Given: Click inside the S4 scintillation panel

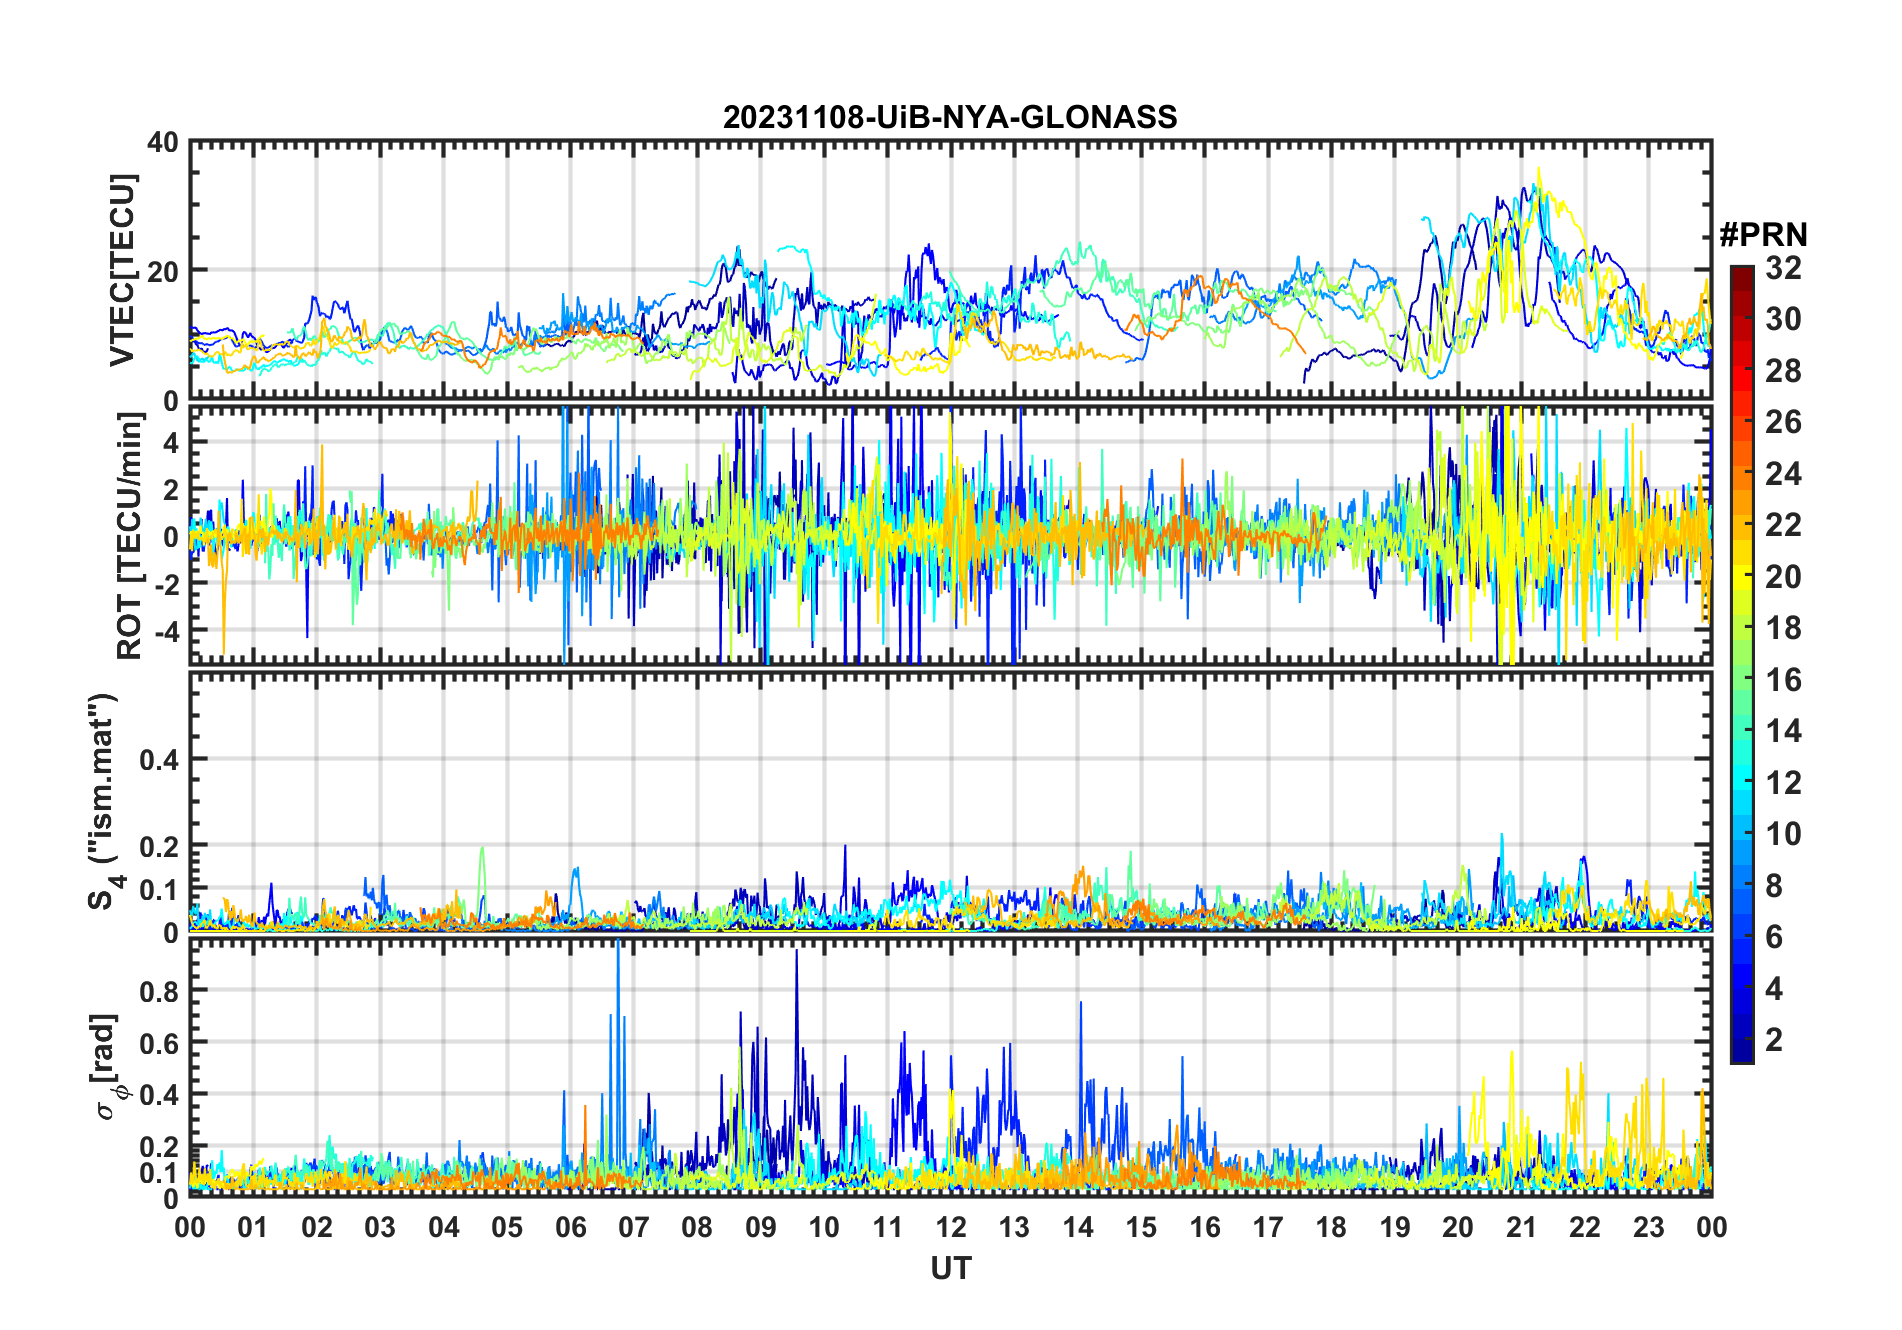Looking at the screenshot, I should pyautogui.click(x=950, y=801).
